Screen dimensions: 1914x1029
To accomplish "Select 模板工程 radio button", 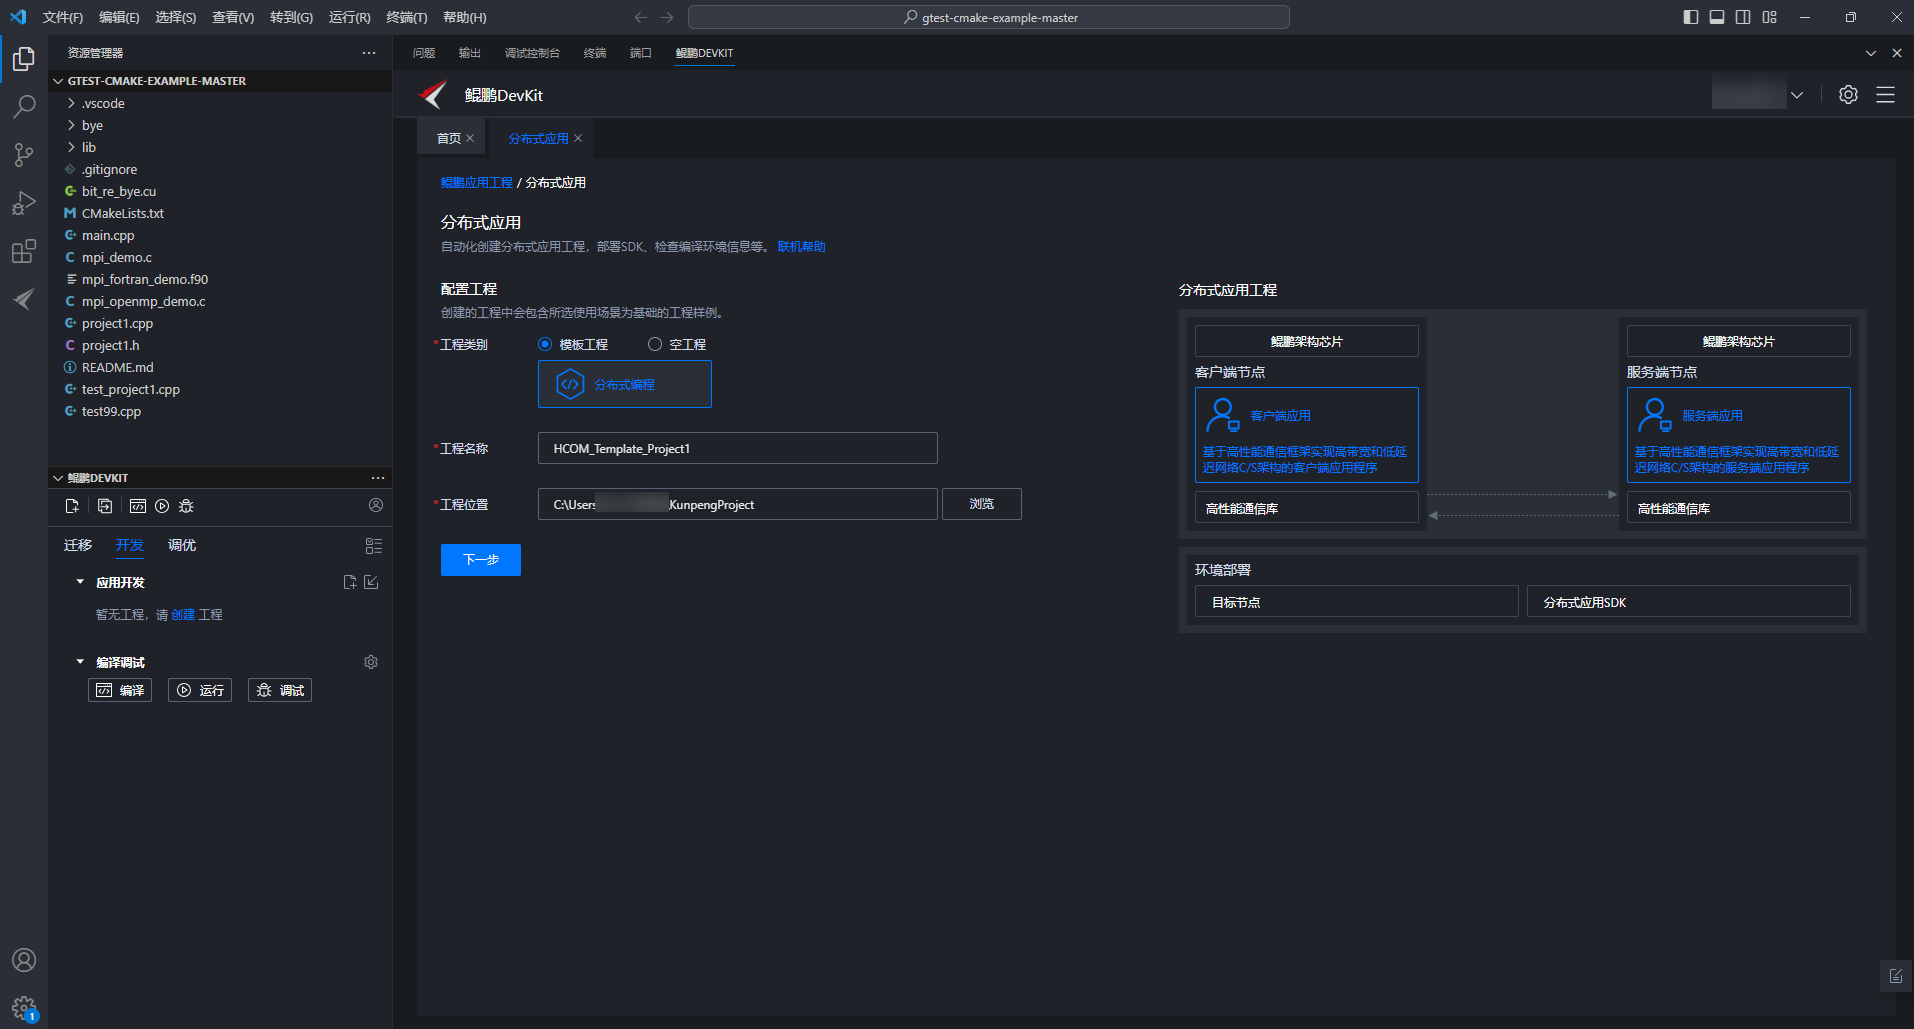I will [x=545, y=344].
